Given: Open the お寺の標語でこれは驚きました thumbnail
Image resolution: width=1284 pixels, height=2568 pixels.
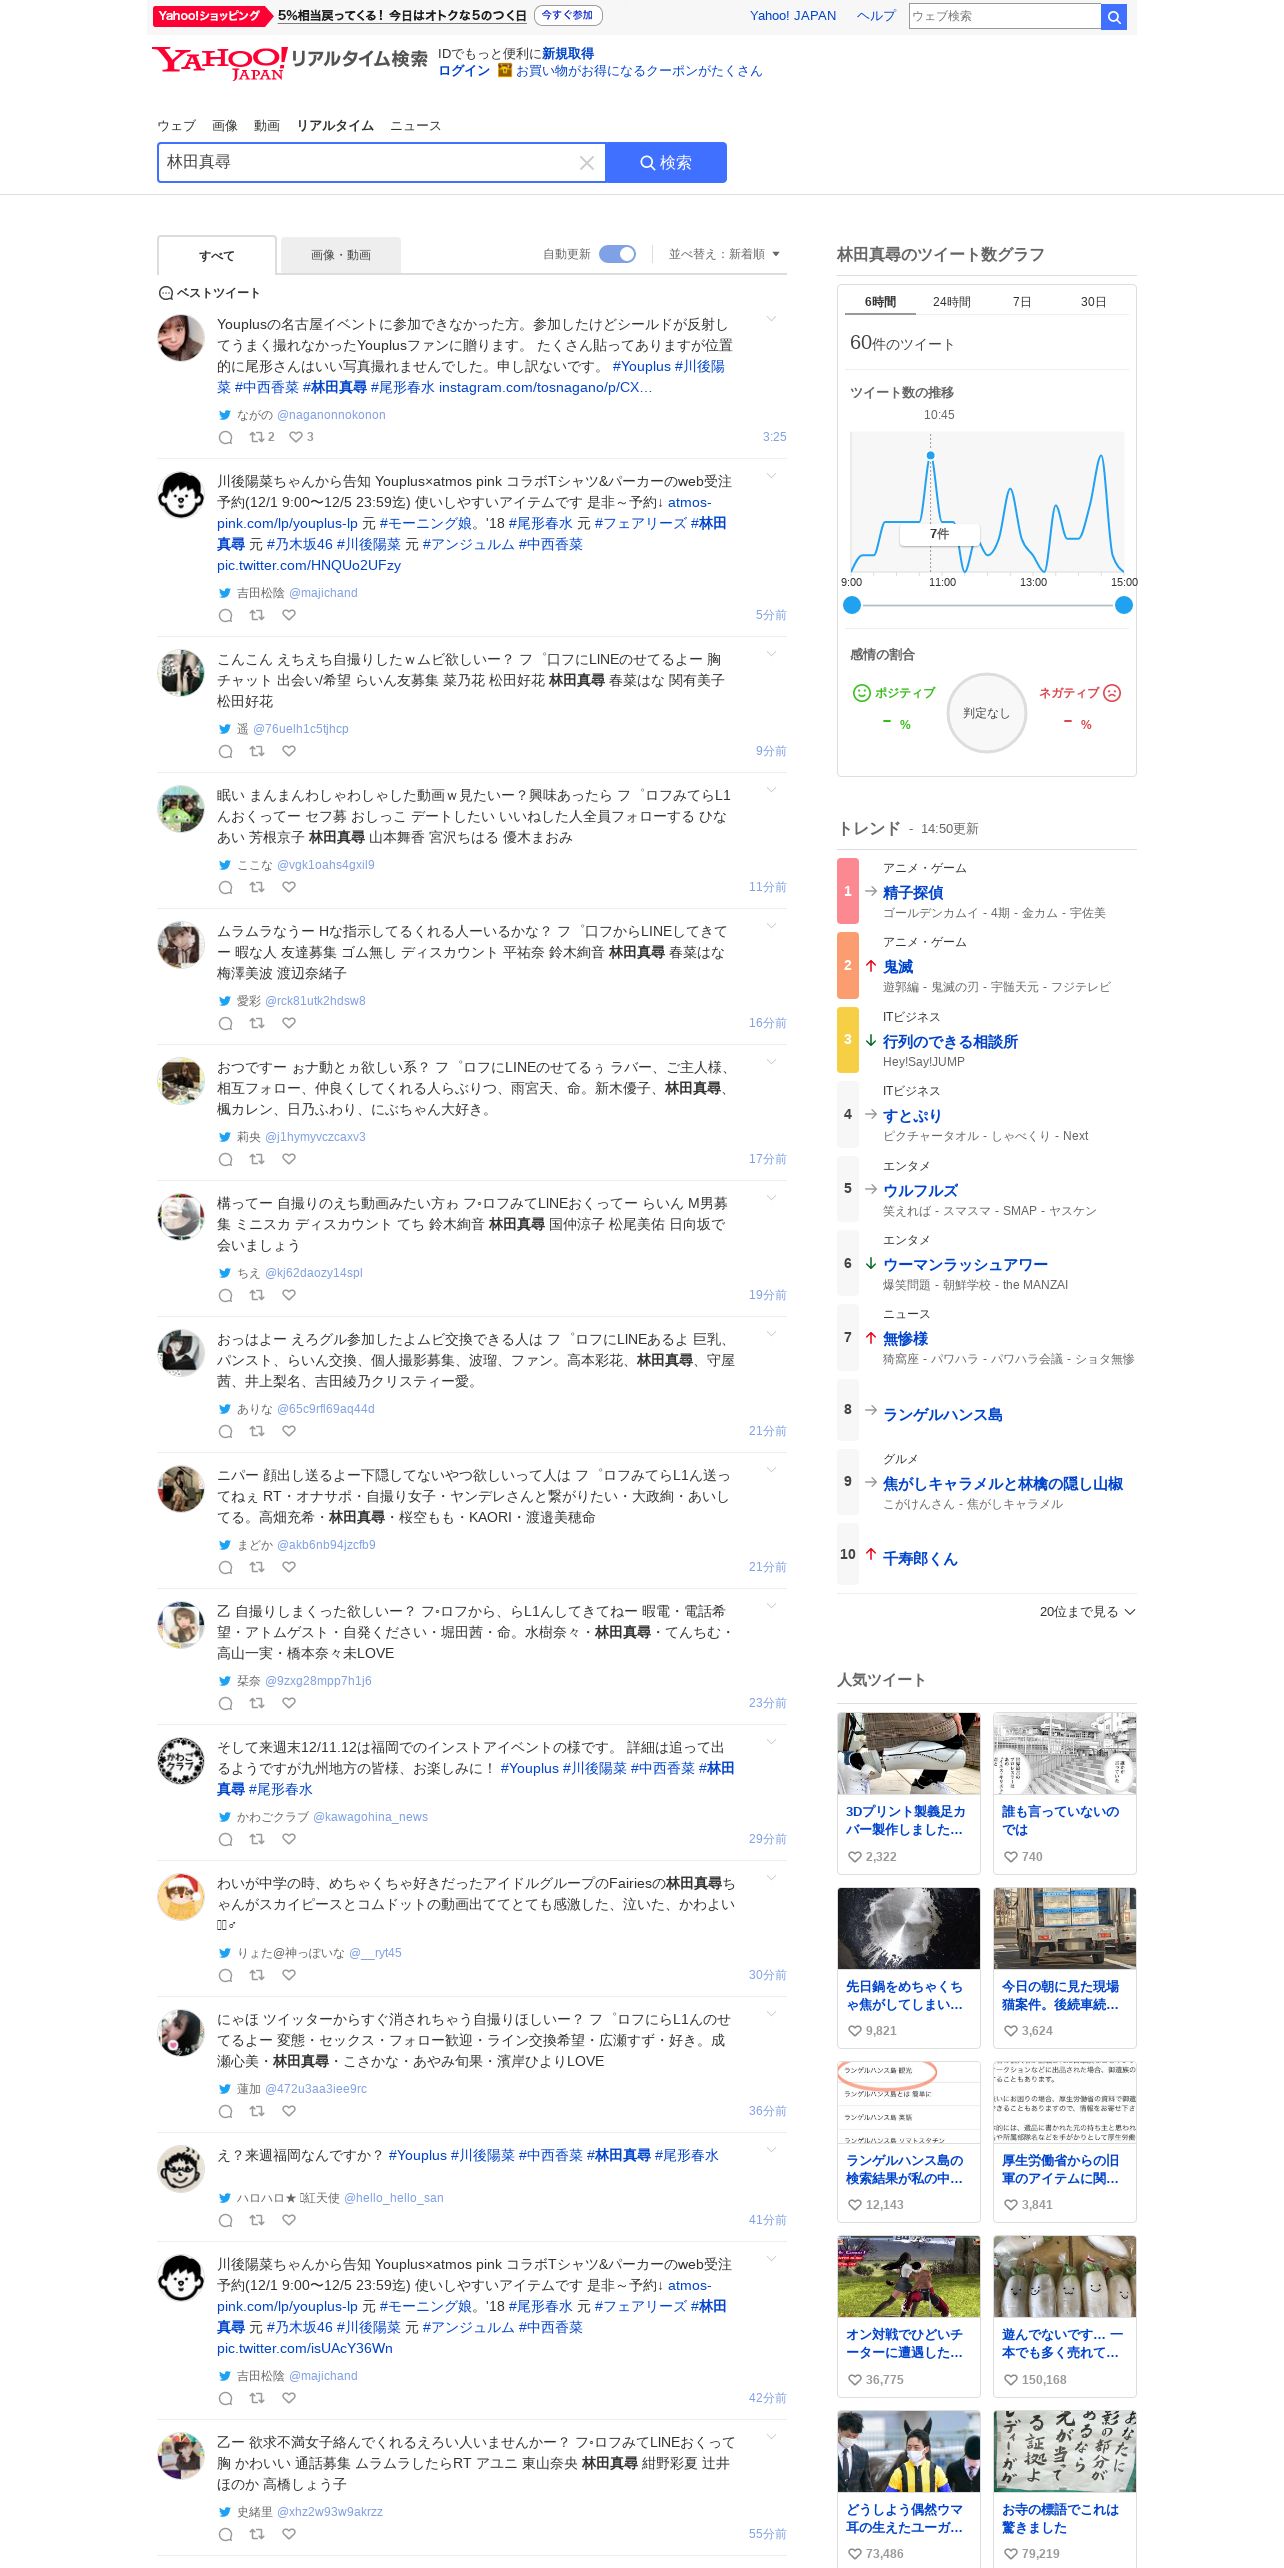Looking at the screenshot, I should pos(1065,2451).
